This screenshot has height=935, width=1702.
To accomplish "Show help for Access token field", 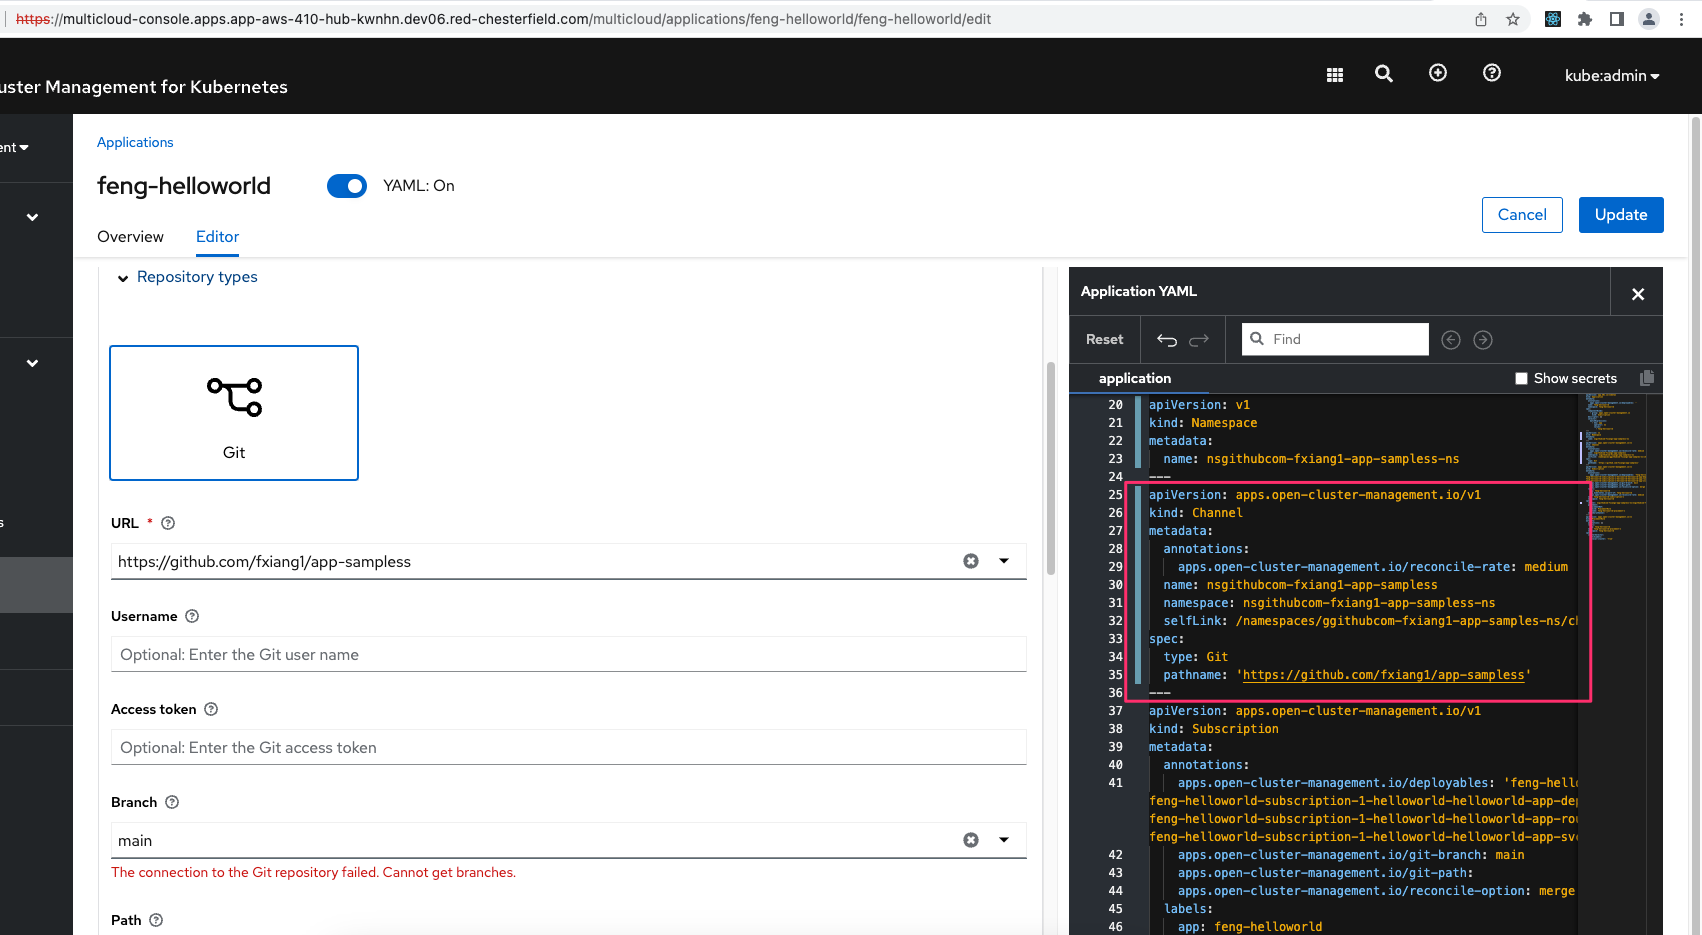I will pyautogui.click(x=211, y=709).
